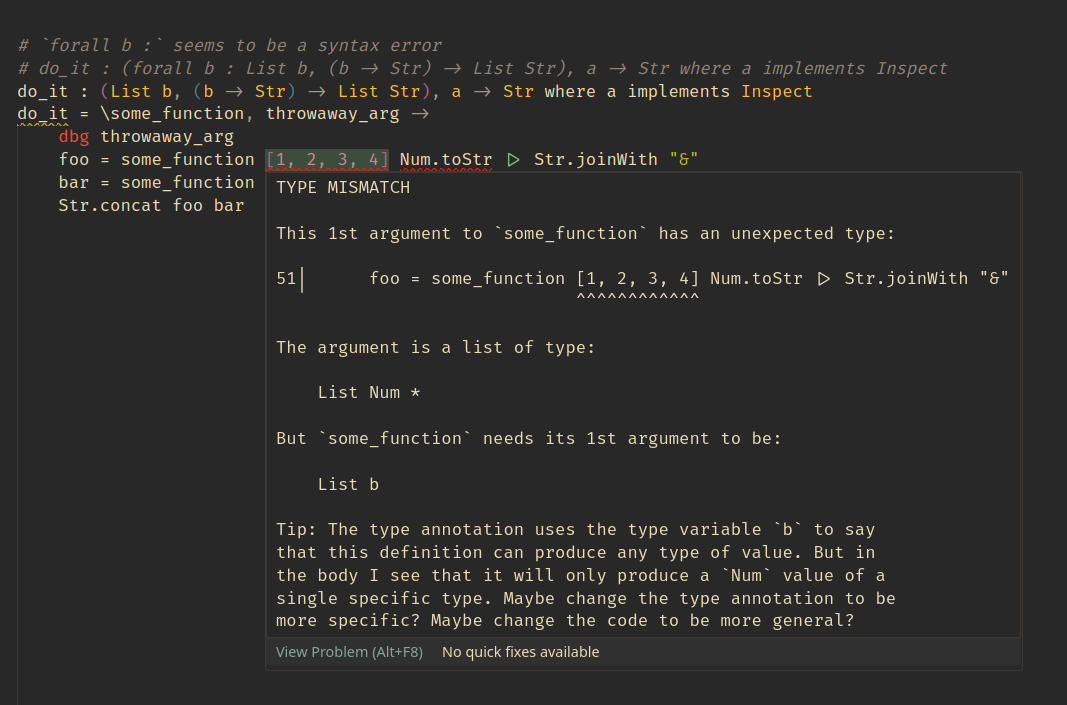Click the pipe operator triangle before Str.joinWith

coord(513,160)
